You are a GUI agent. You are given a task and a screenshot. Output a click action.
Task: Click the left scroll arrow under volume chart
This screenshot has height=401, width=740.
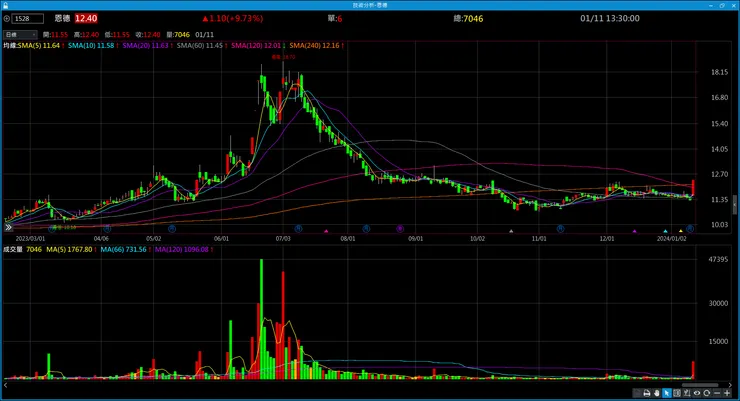pos(5,385)
